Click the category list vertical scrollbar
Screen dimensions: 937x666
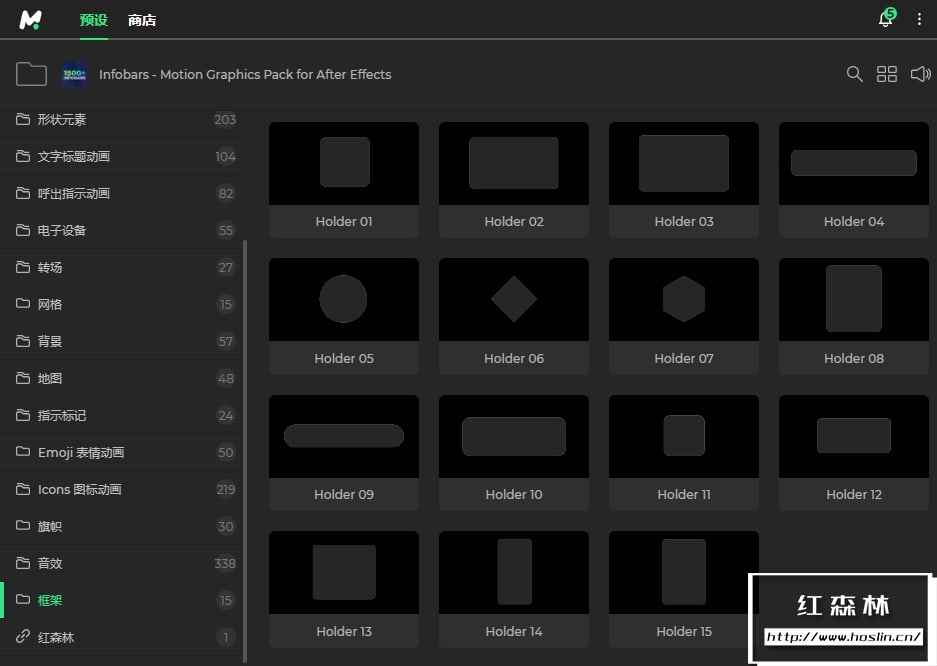click(245, 452)
